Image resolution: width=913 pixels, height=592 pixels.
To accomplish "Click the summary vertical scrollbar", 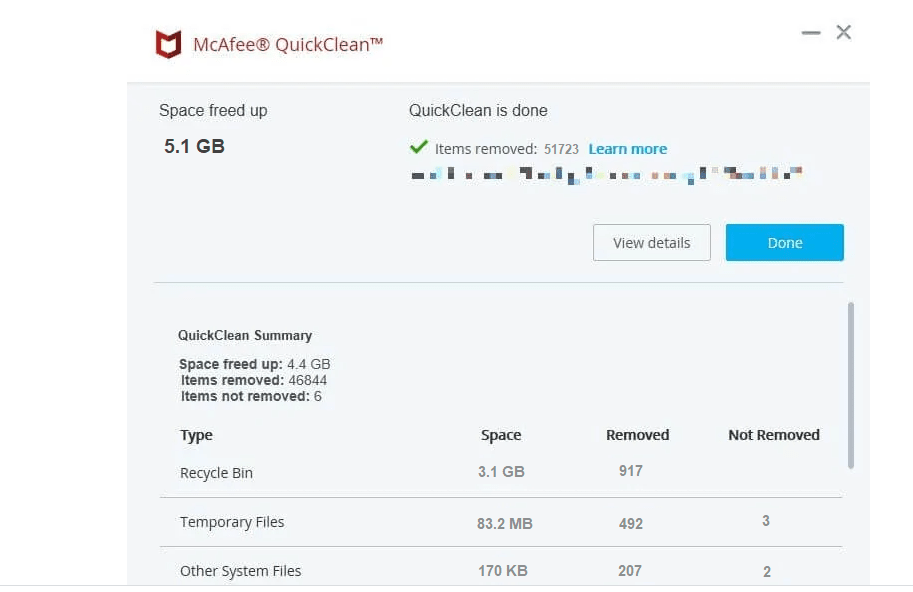I will coord(851,385).
